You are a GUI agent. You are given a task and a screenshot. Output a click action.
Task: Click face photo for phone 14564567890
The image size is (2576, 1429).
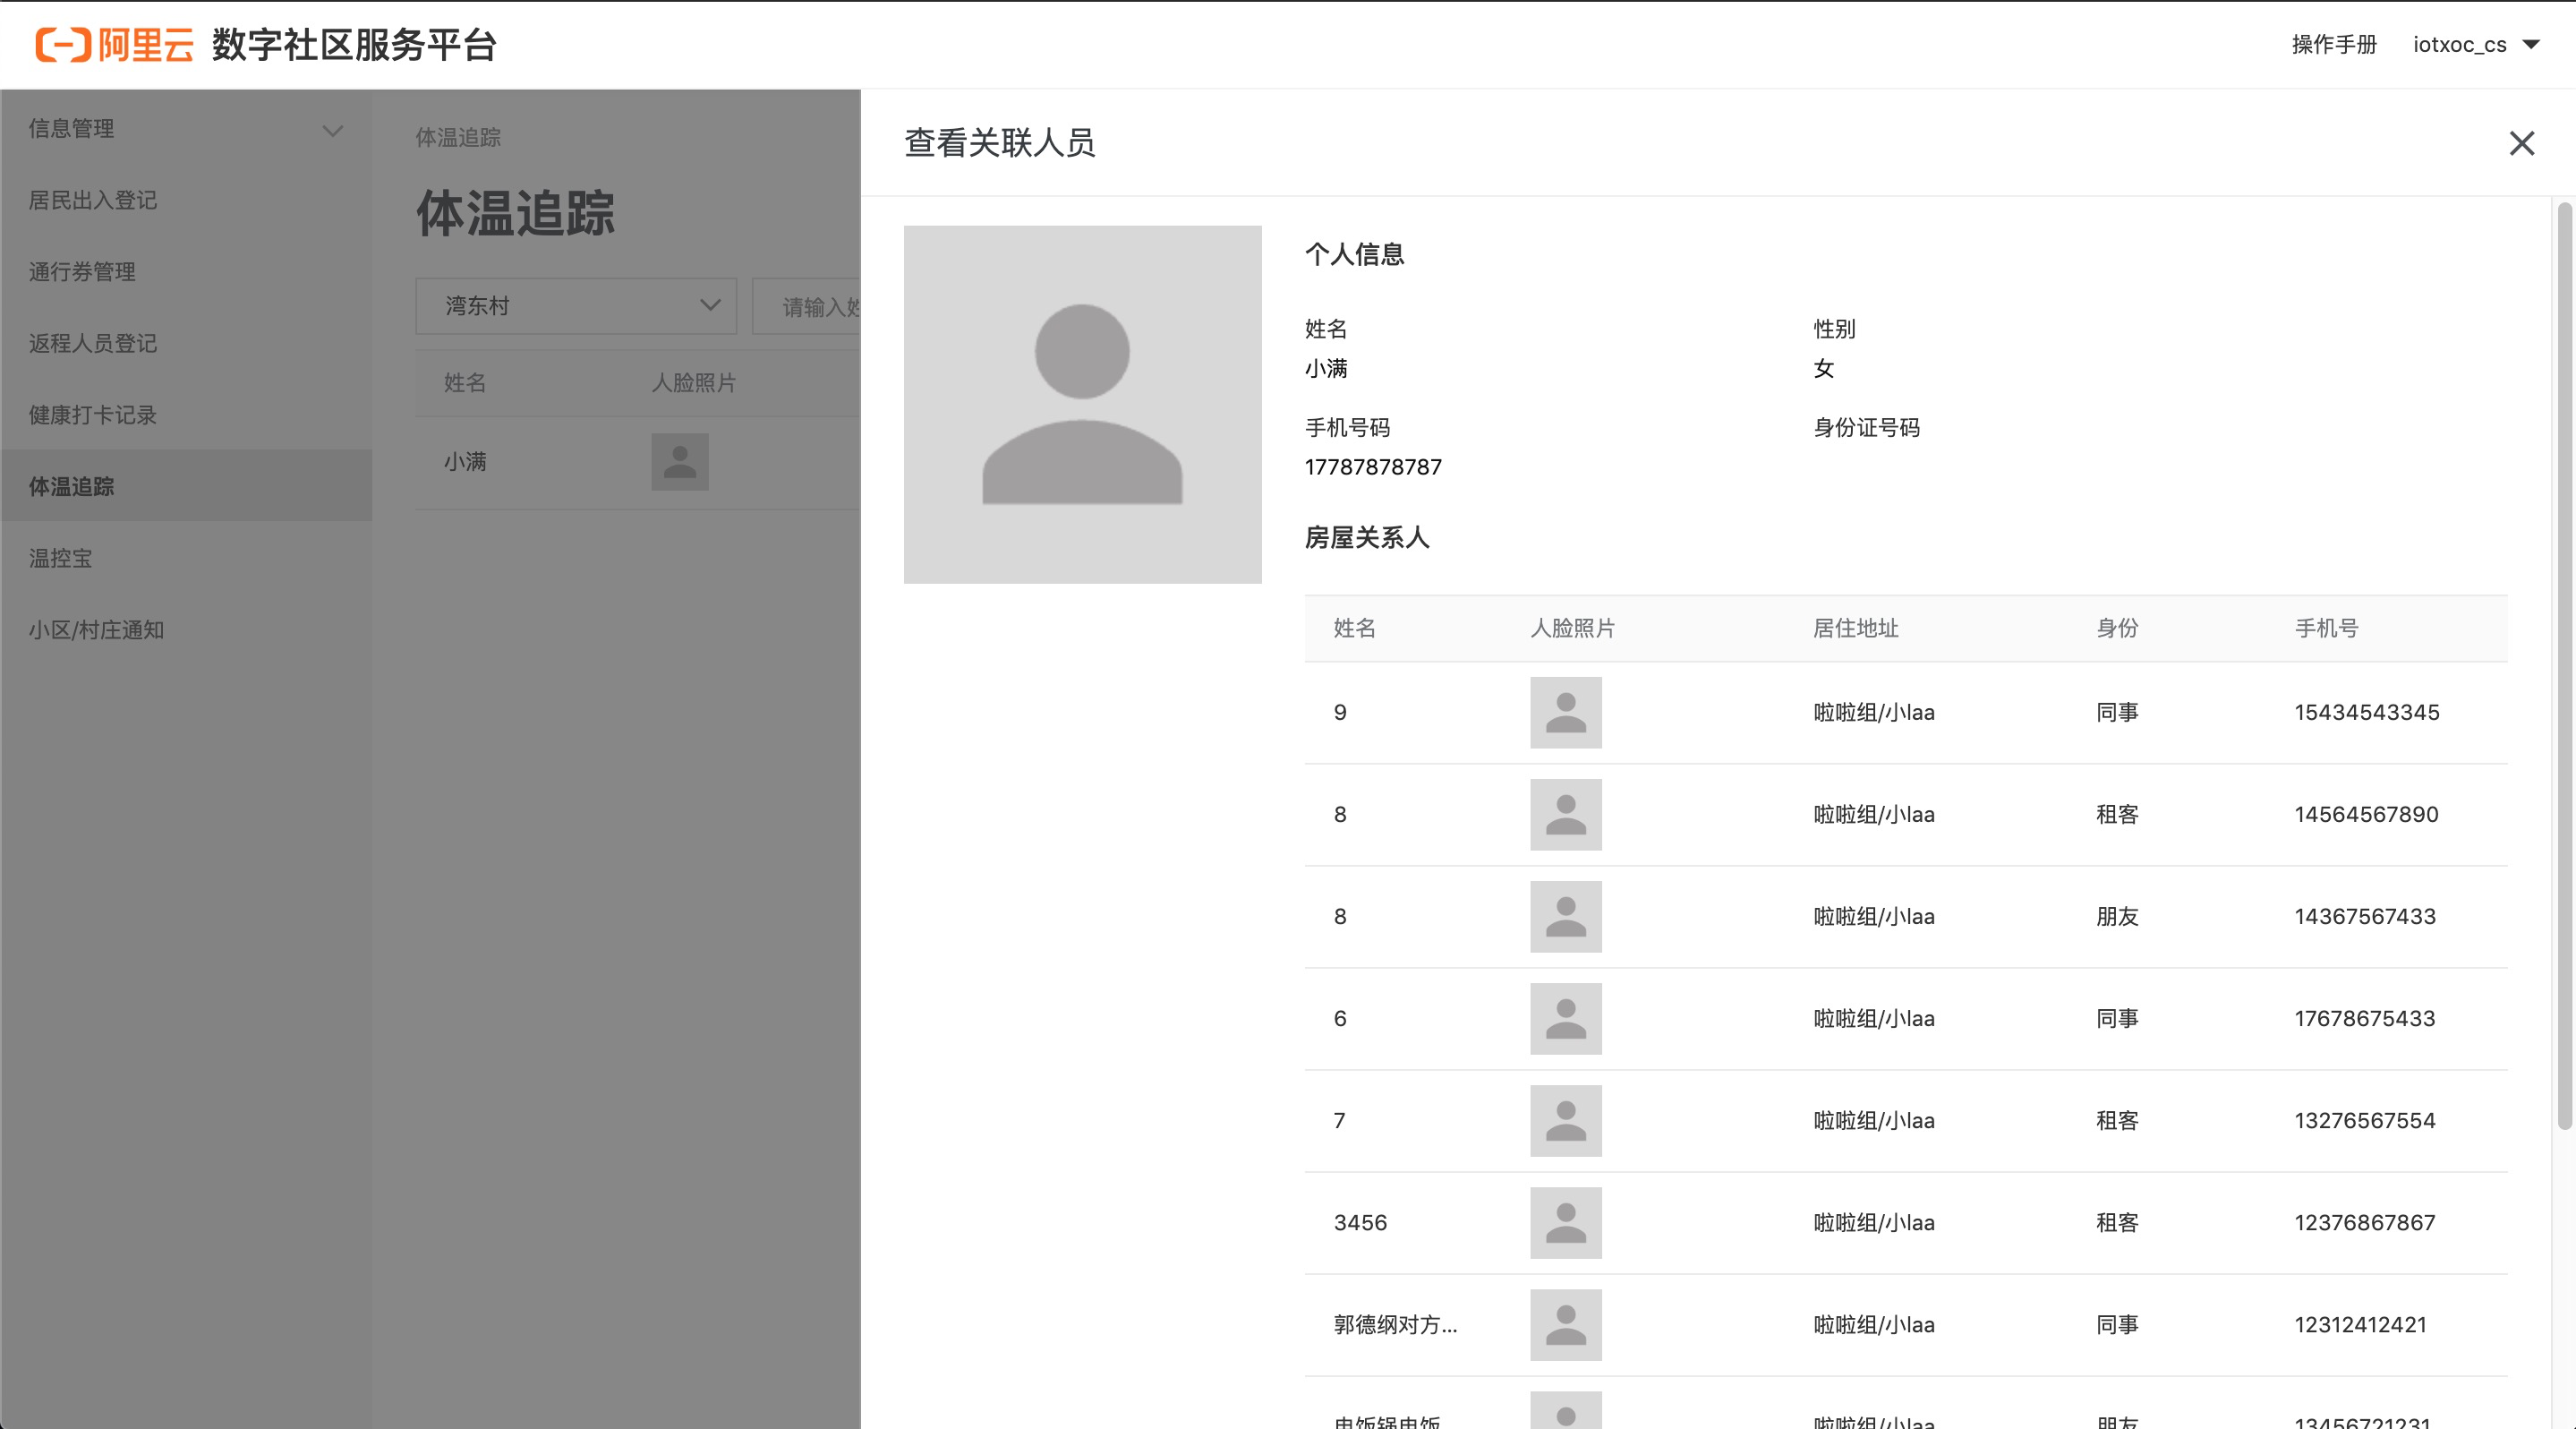[1565, 815]
